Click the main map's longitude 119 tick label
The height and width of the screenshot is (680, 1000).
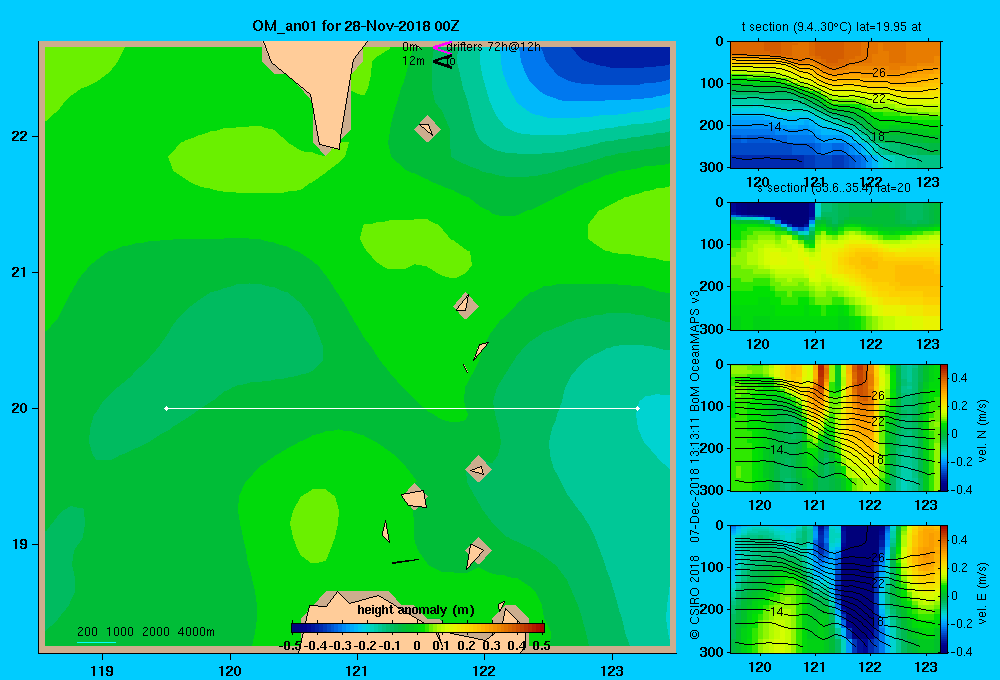point(102,670)
